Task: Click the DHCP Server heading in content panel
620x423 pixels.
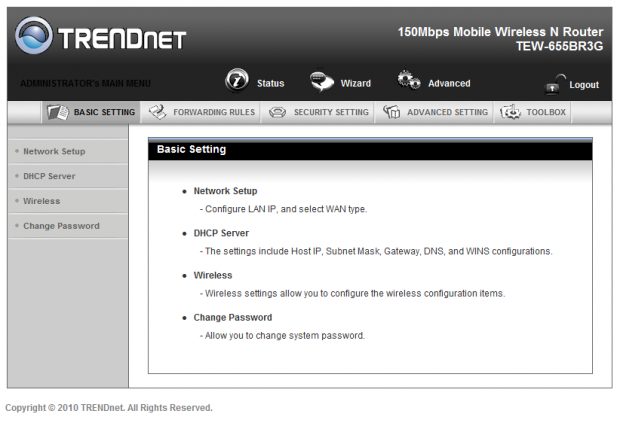Action: pyautogui.click(x=221, y=233)
